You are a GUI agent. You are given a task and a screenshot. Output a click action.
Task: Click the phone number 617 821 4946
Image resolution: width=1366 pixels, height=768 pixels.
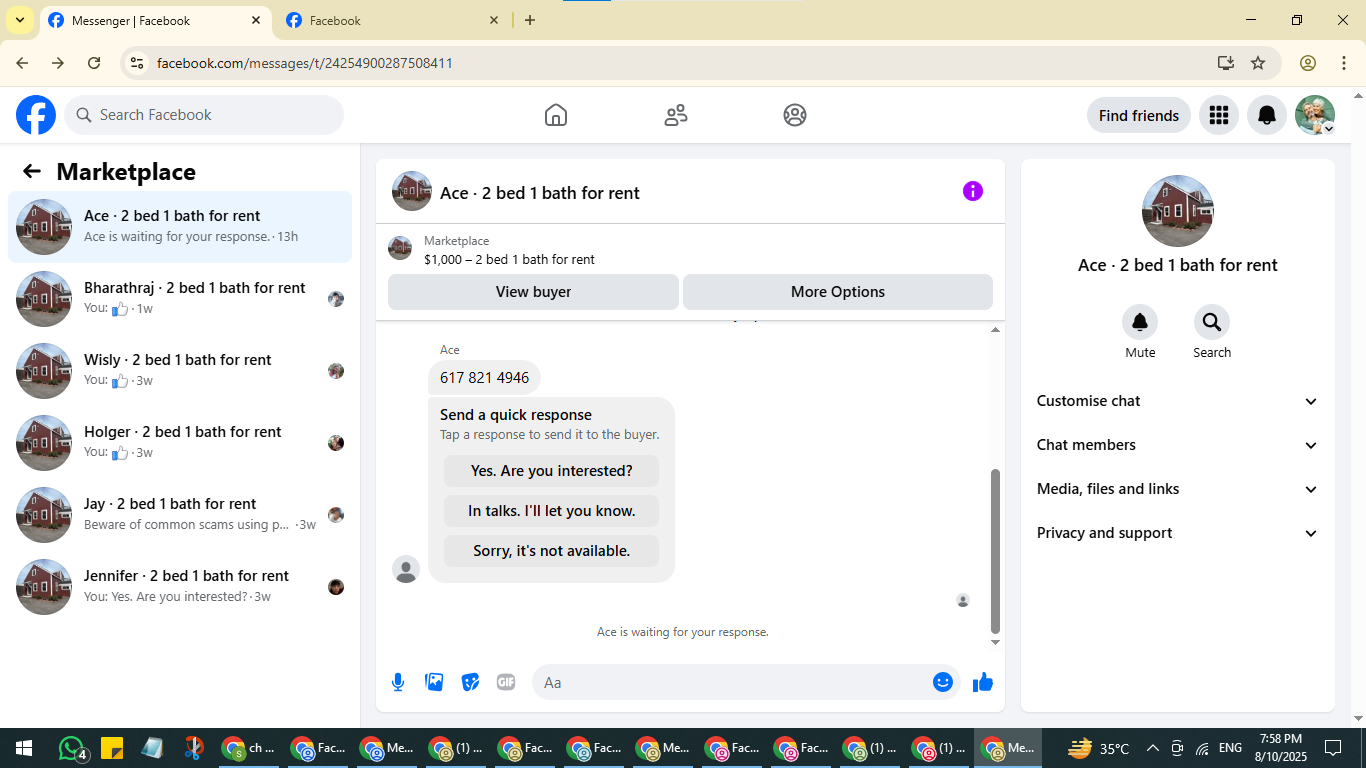tap(485, 378)
